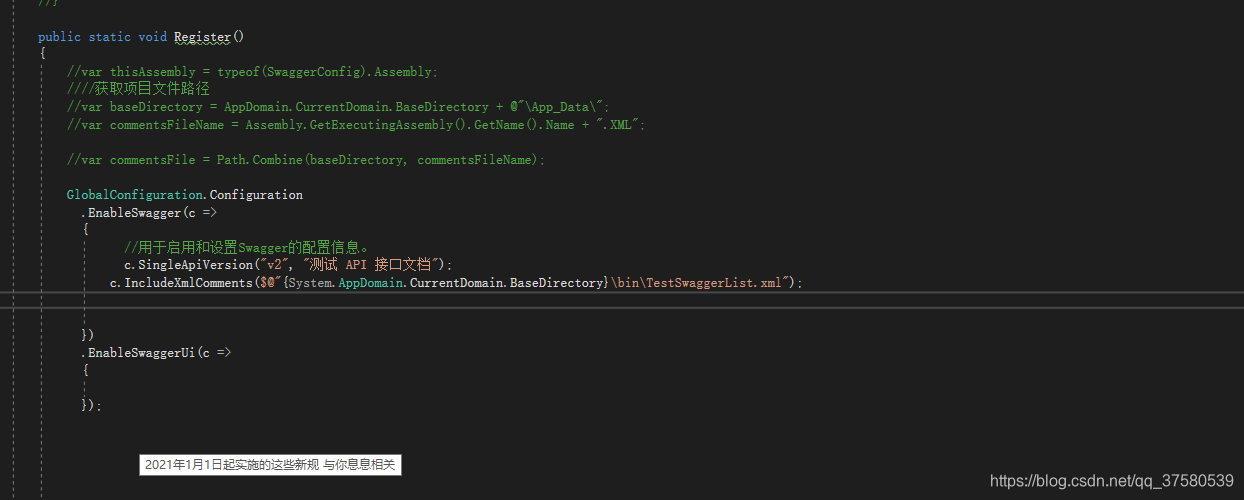The width and height of the screenshot is (1244, 500).
Task: Click the closing "});" line
Action: (92, 405)
